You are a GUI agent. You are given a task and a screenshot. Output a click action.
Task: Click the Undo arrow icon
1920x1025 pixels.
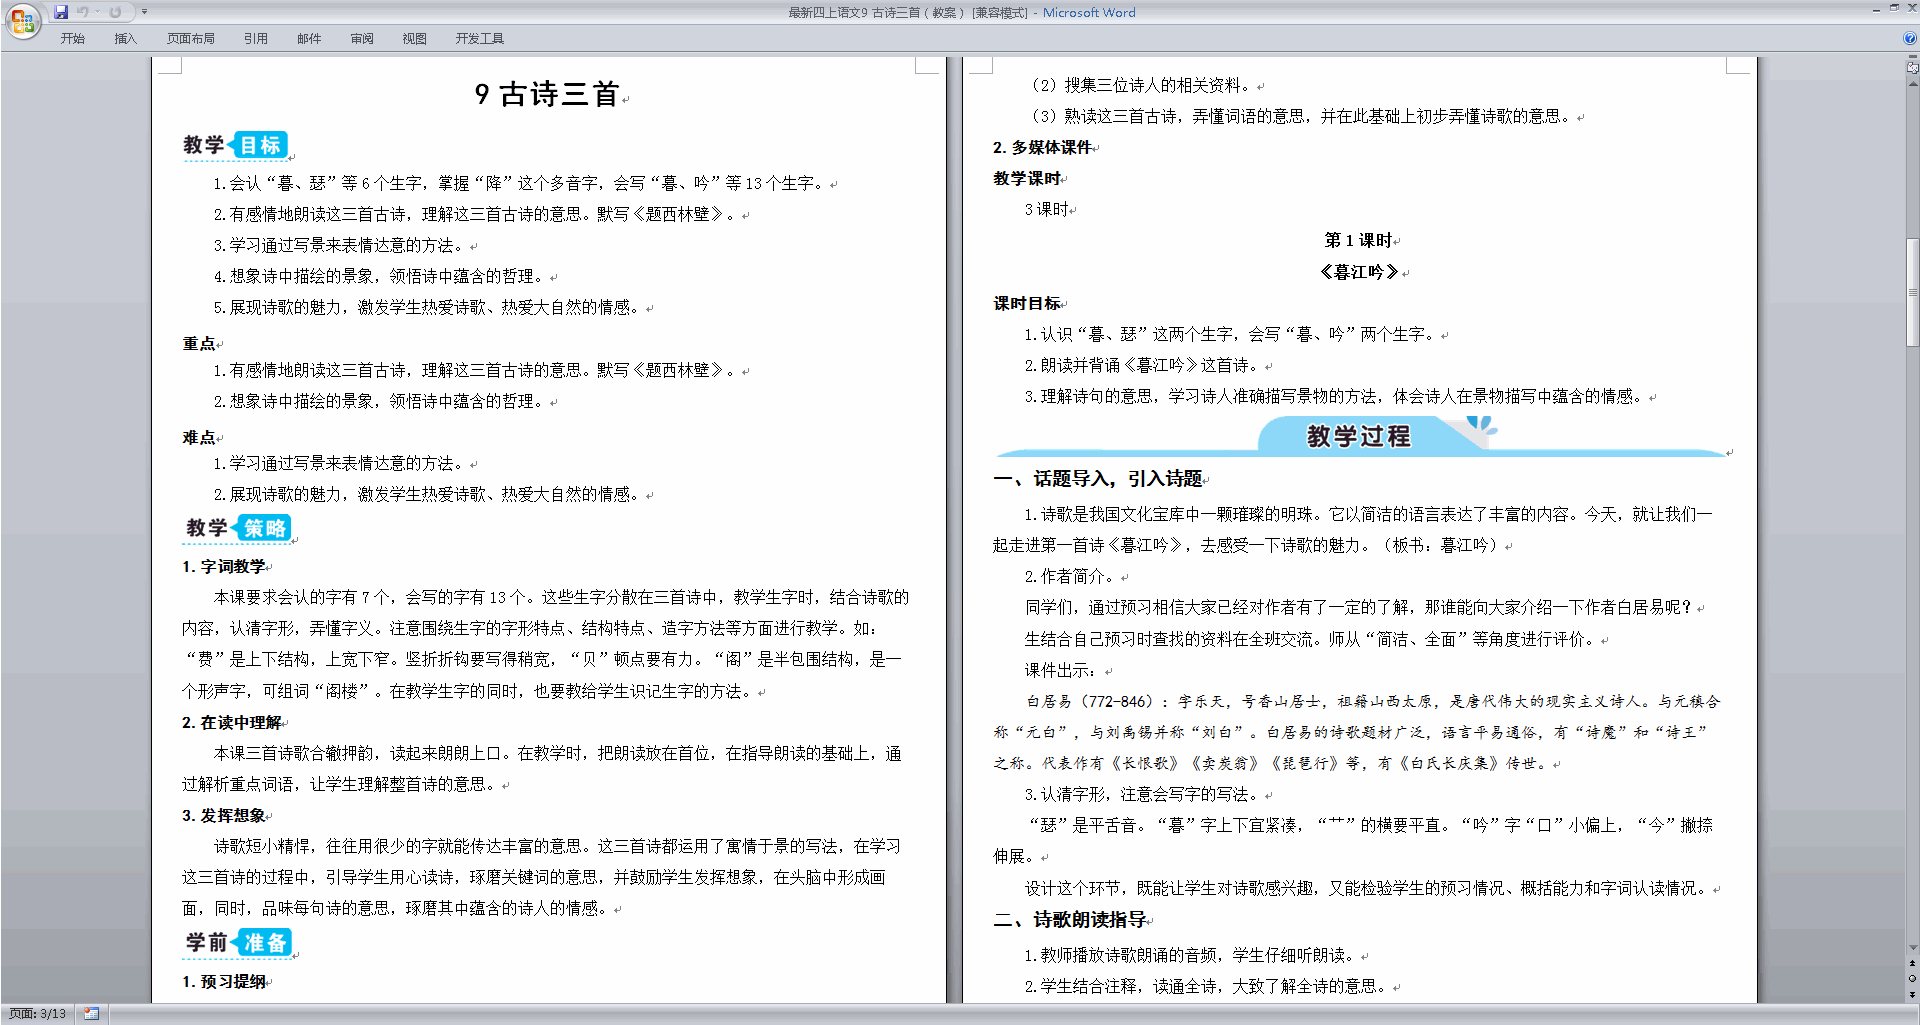[82, 12]
